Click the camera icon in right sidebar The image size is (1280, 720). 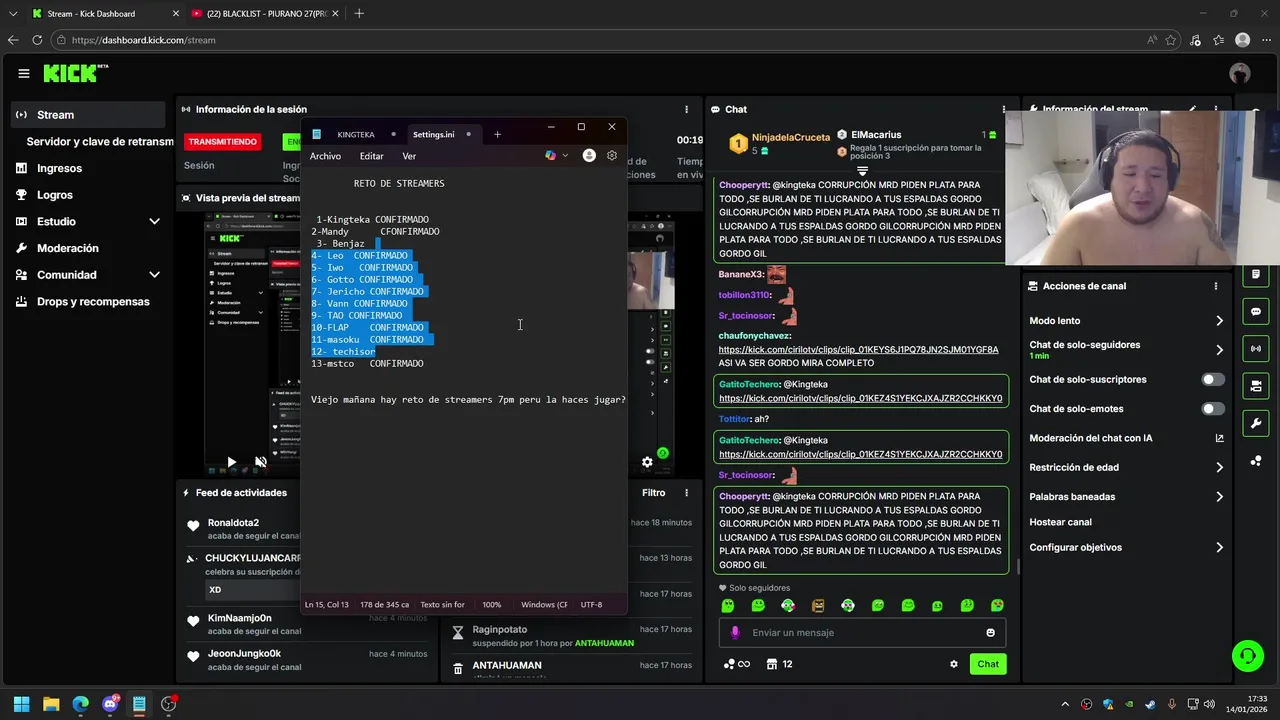tap(1256, 386)
